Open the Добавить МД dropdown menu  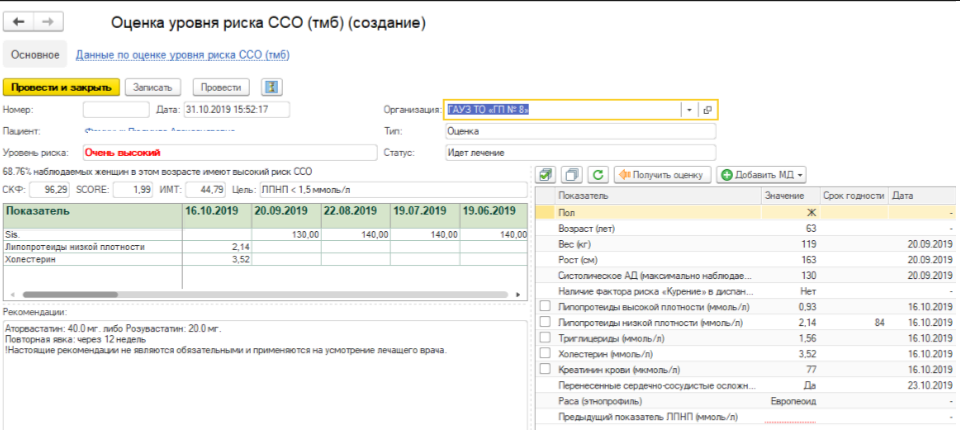tap(762, 174)
